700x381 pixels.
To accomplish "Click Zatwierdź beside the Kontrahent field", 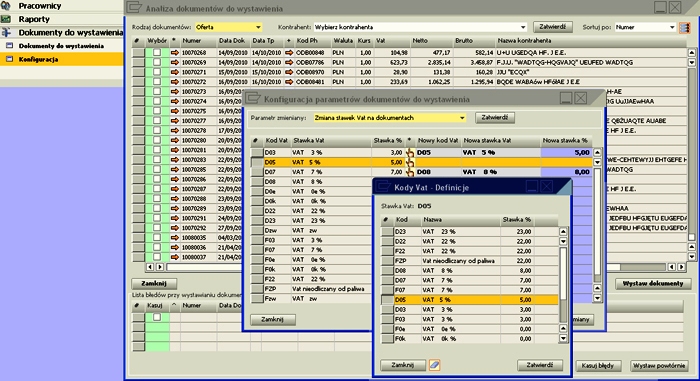I will [553, 27].
